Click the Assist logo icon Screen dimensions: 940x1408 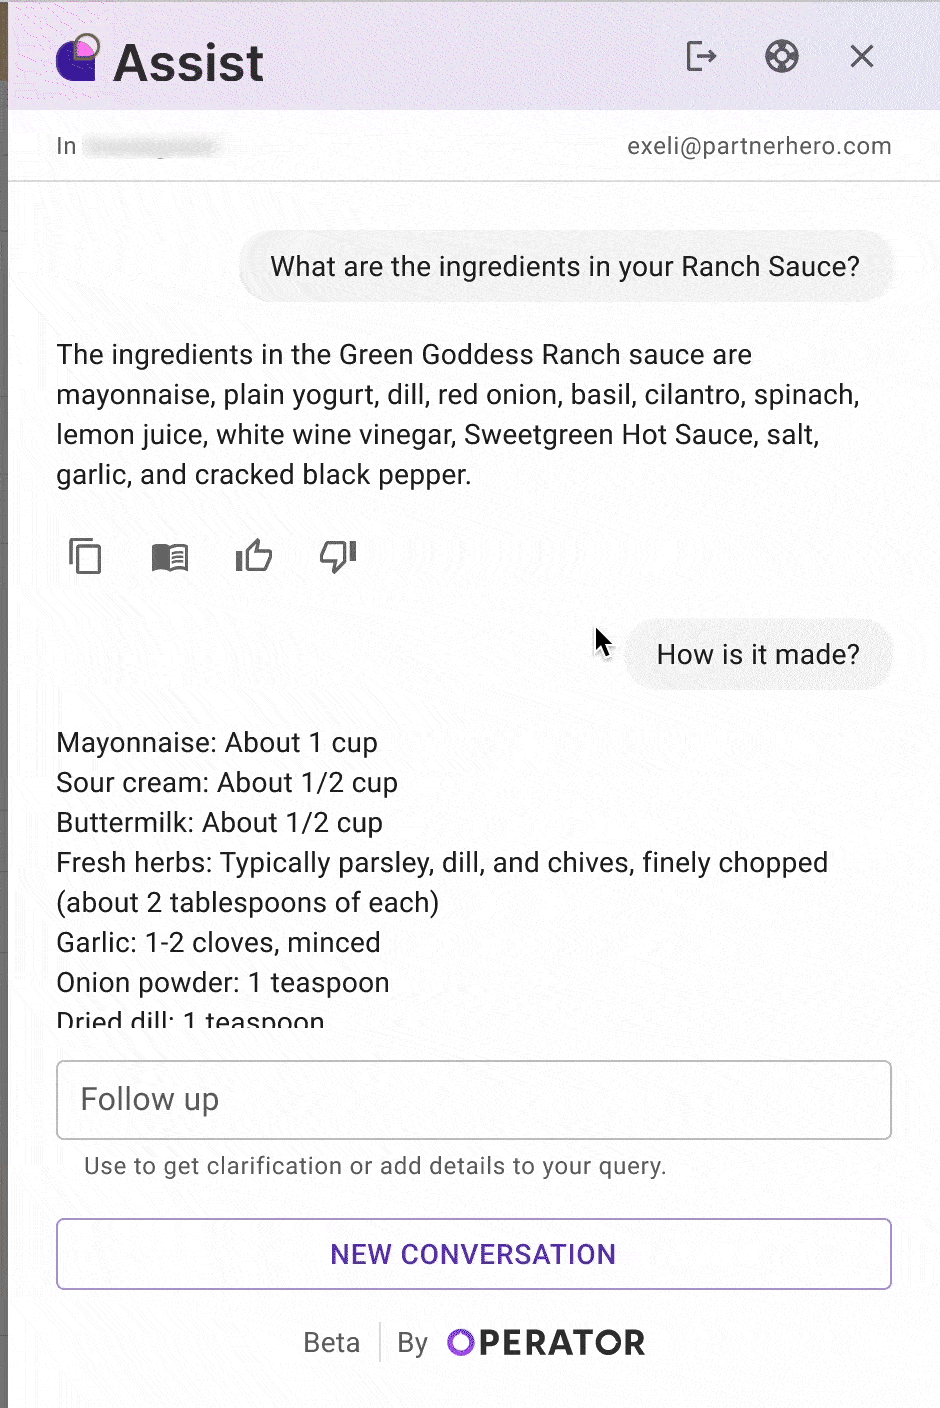(x=78, y=59)
